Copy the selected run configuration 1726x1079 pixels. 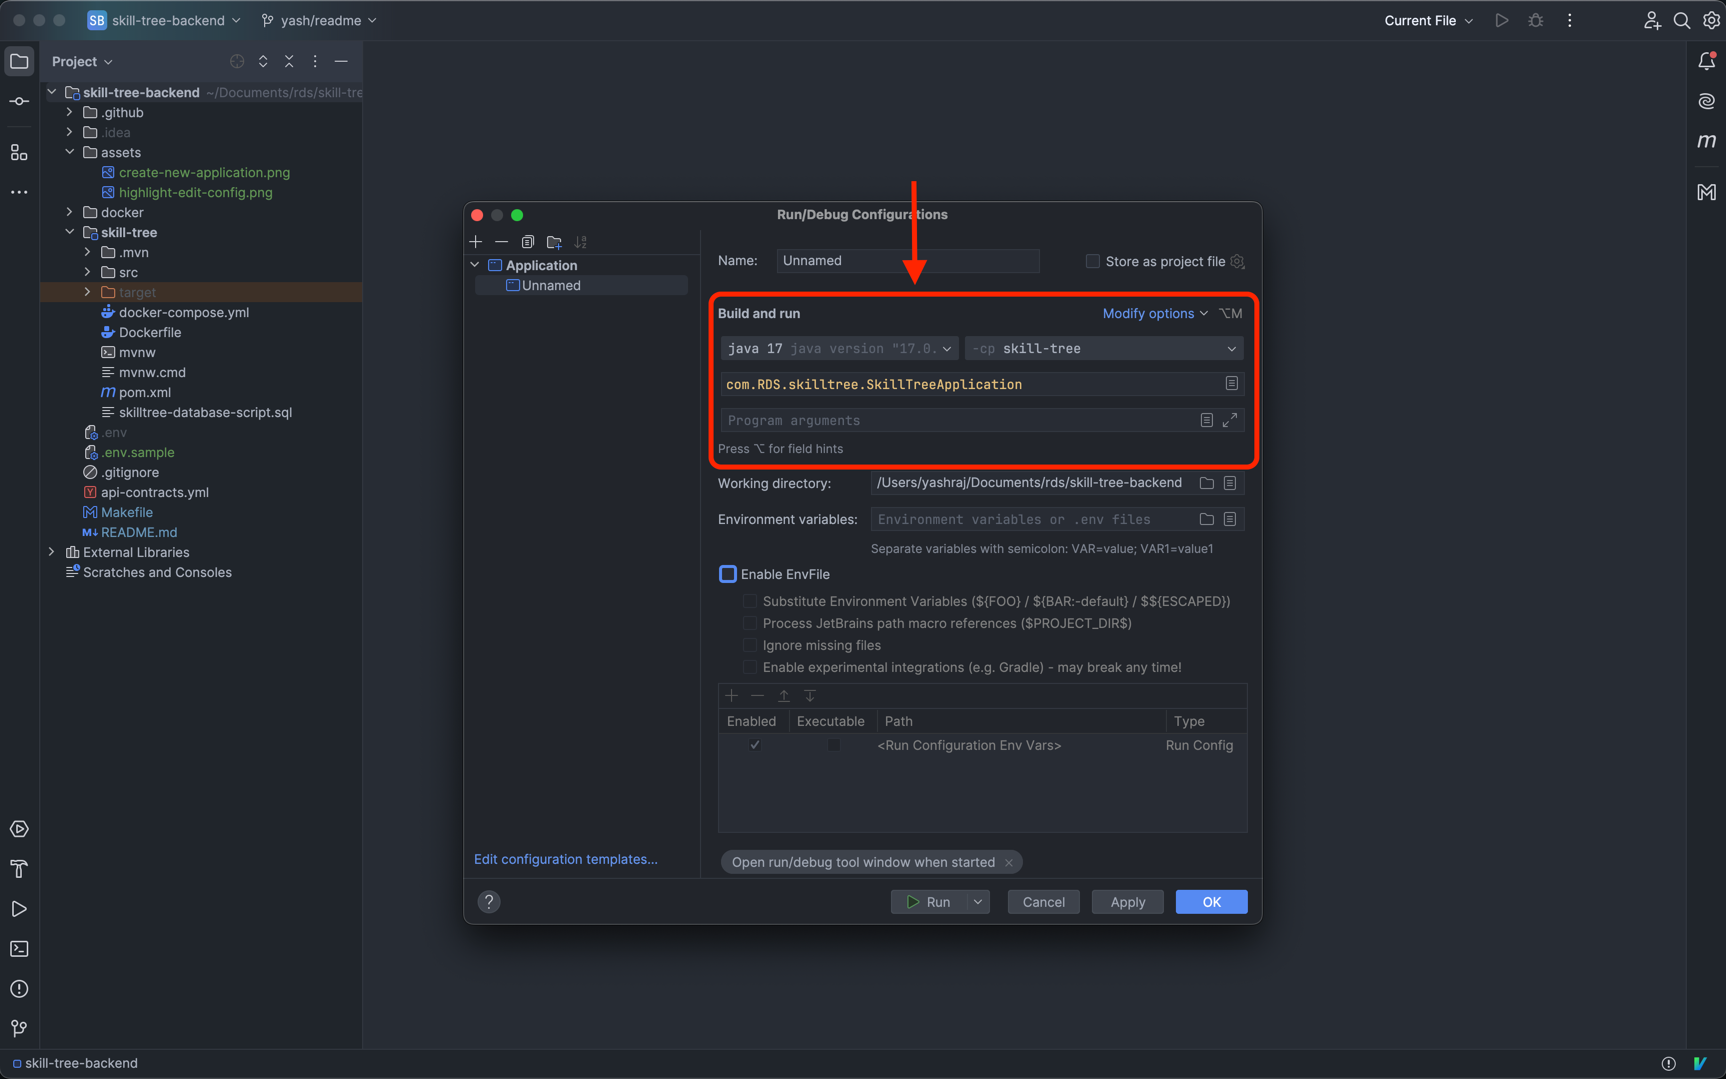528,242
